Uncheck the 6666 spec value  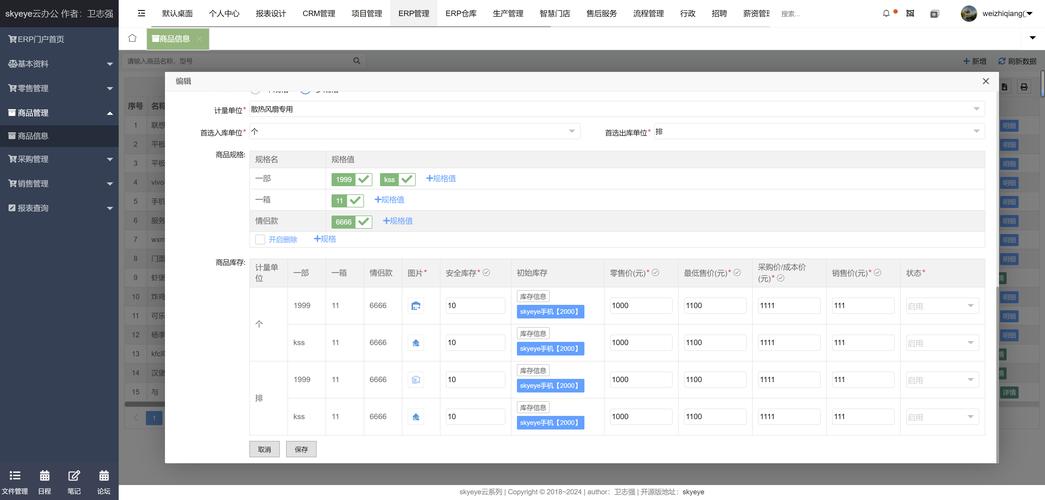pos(363,221)
